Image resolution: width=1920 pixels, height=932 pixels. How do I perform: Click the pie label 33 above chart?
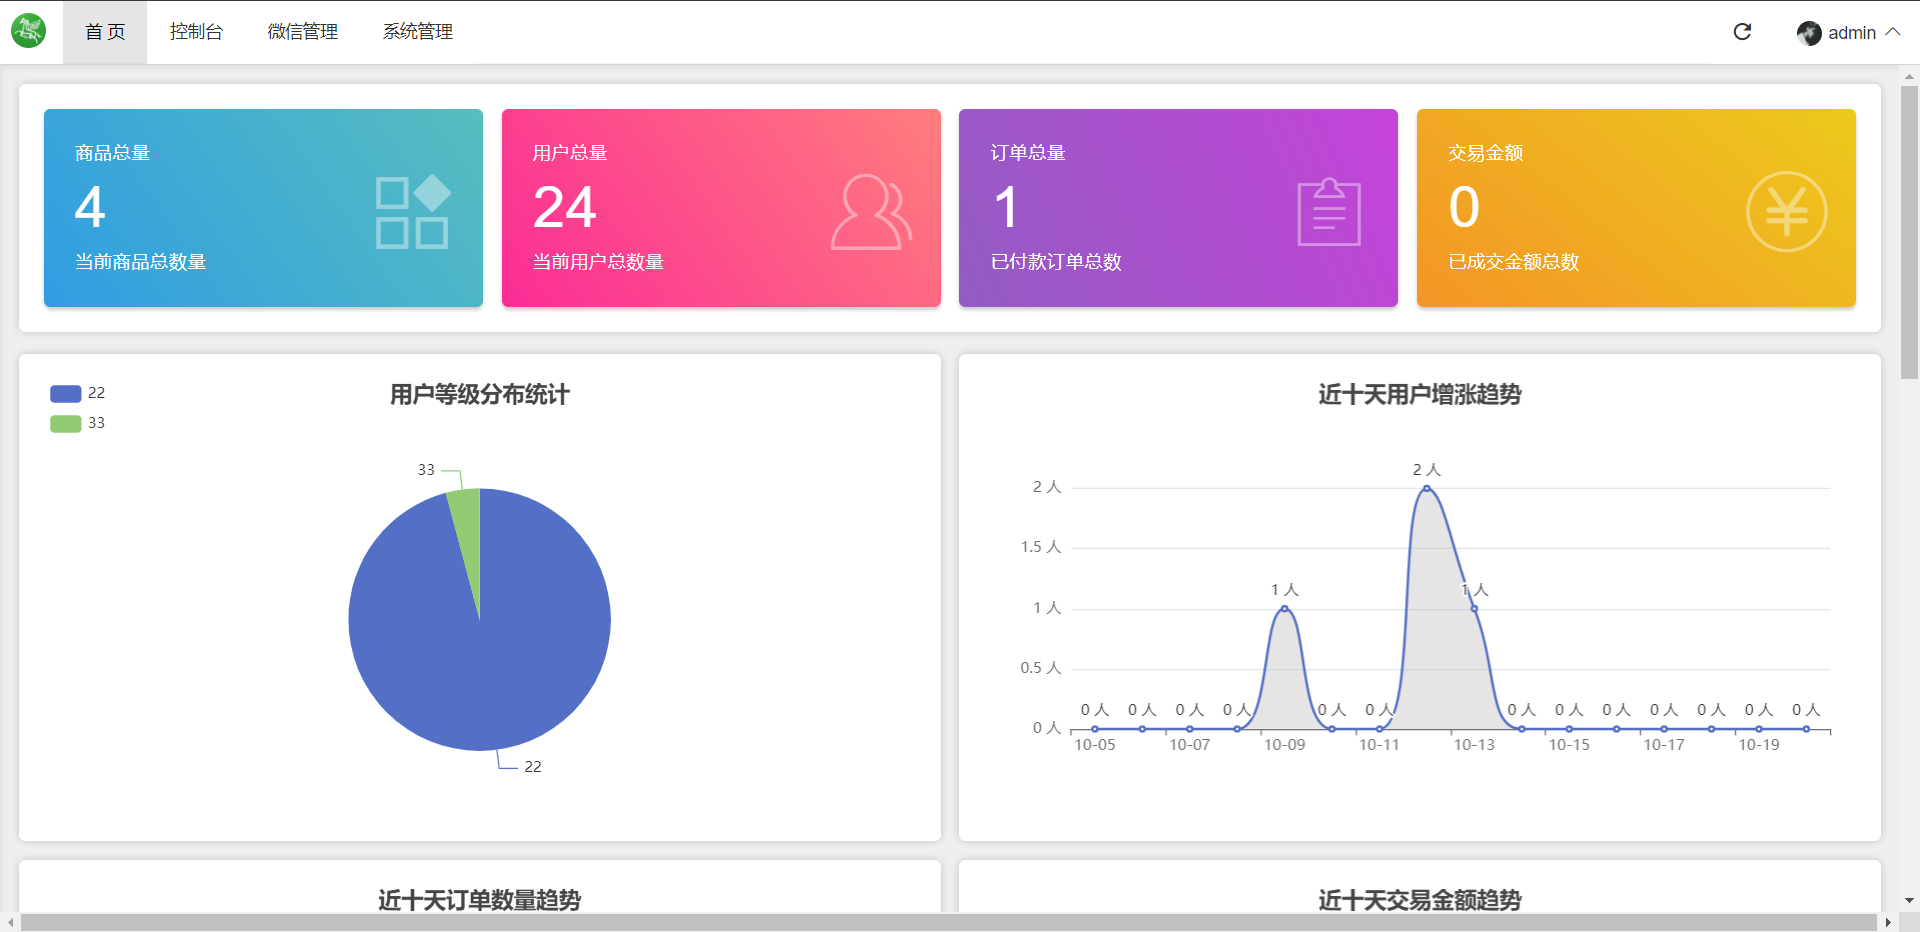[426, 470]
